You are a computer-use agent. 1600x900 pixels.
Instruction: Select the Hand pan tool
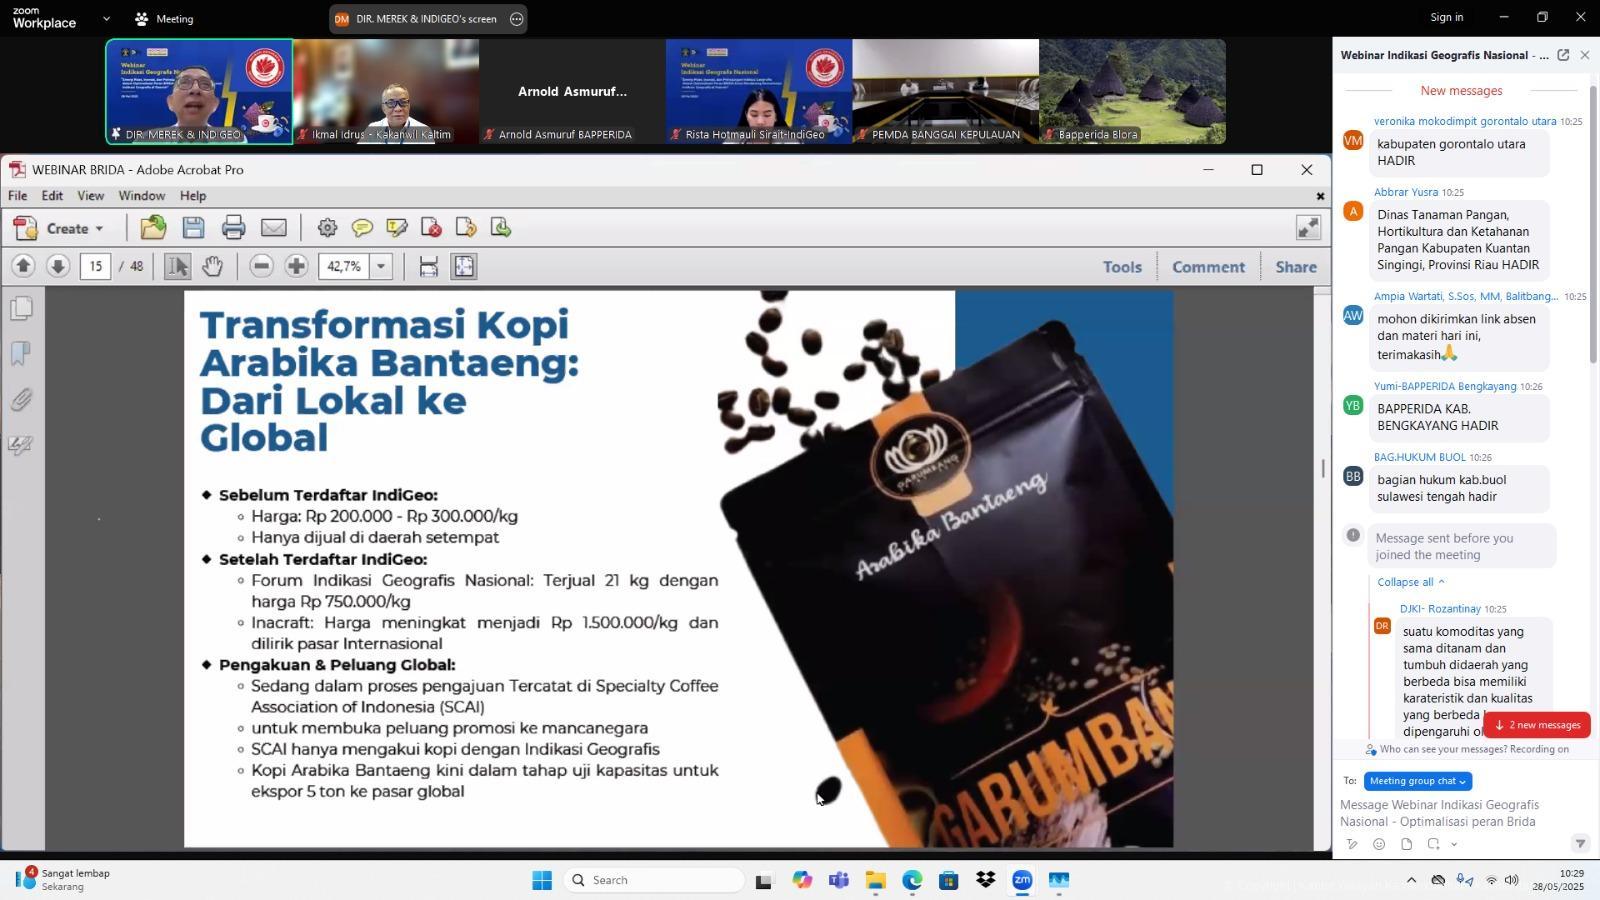click(x=212, y=266)
